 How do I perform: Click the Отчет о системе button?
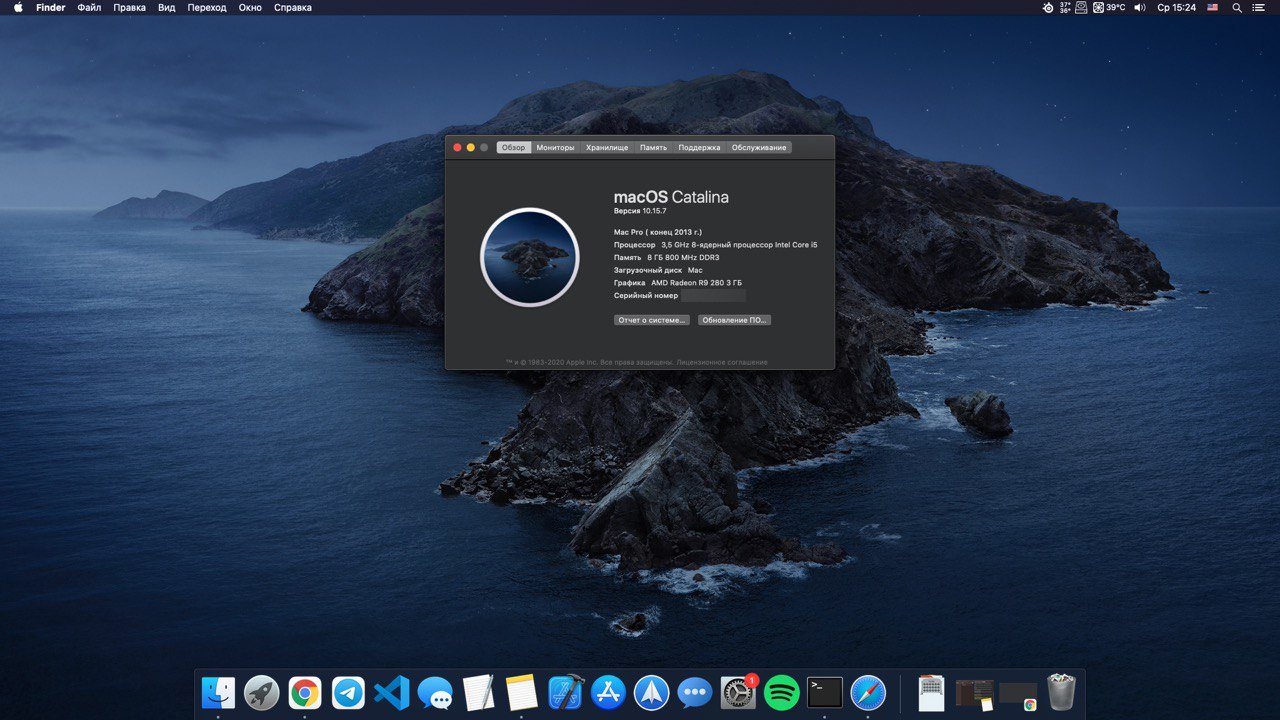651,320
